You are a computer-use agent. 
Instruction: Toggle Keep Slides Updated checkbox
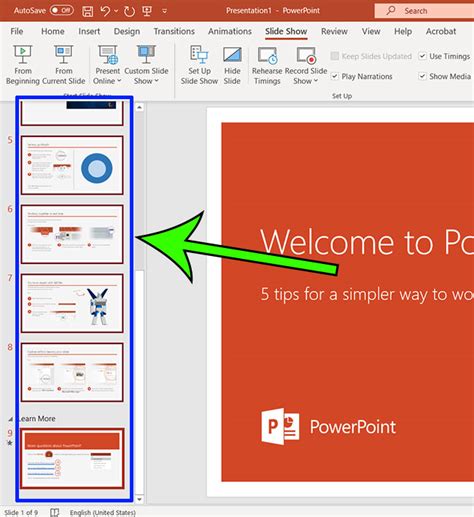point(334,56)
